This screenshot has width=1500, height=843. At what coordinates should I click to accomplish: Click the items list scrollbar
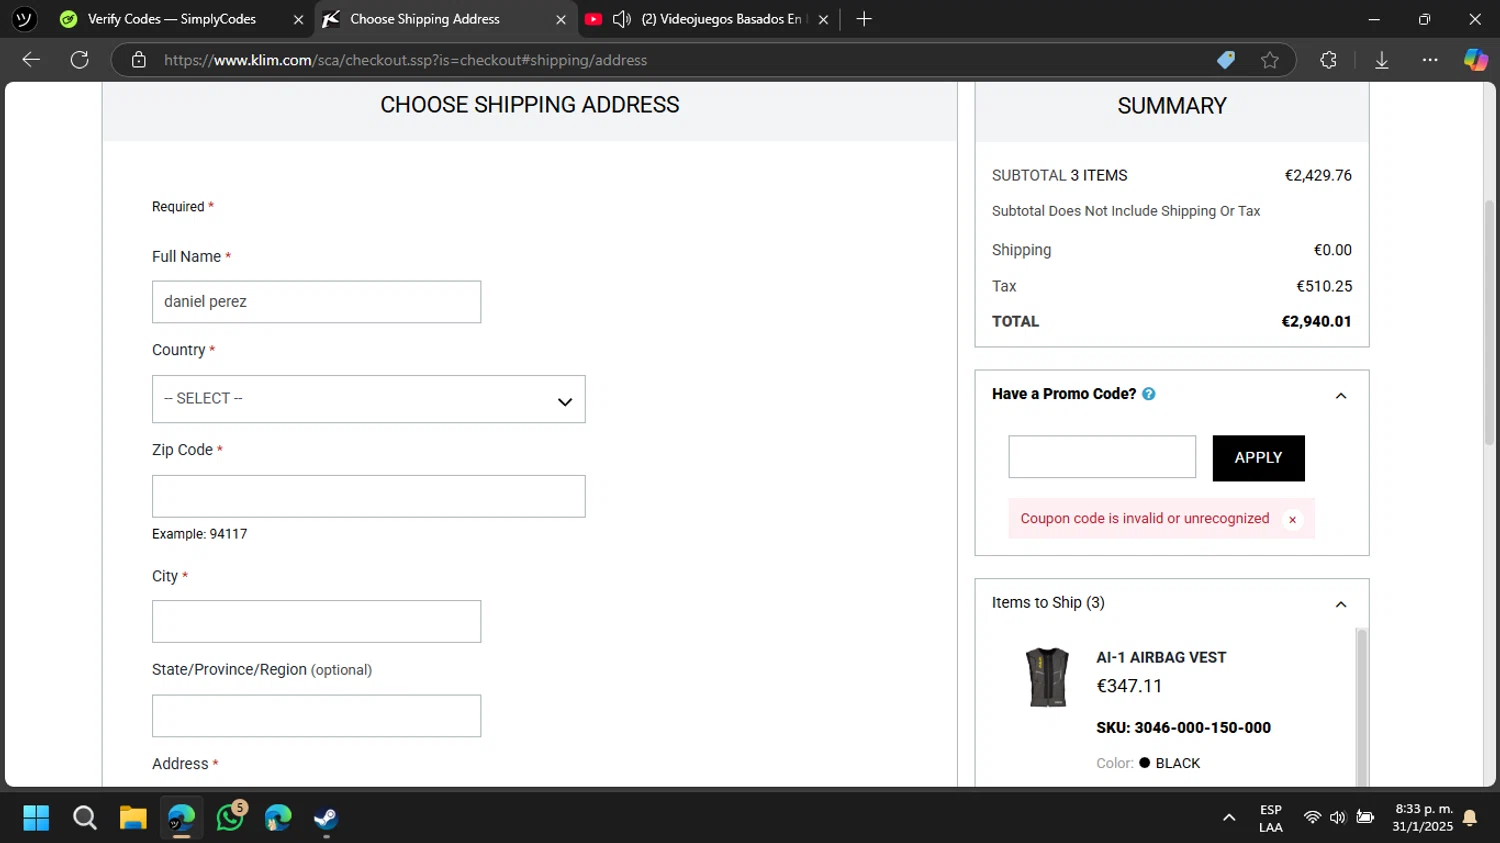(x=1361, y=706)
